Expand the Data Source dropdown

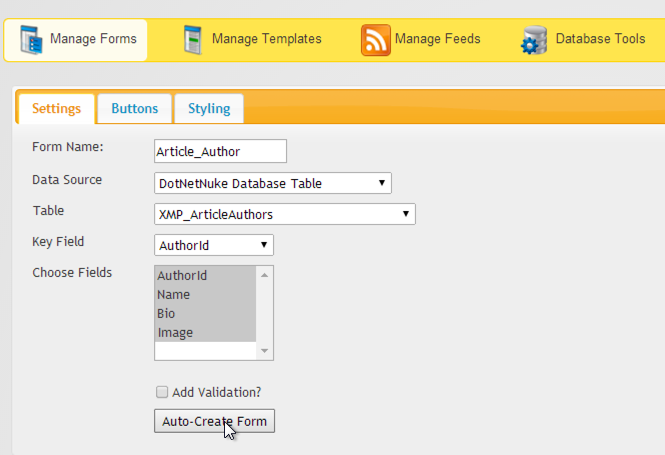[273, 183]
